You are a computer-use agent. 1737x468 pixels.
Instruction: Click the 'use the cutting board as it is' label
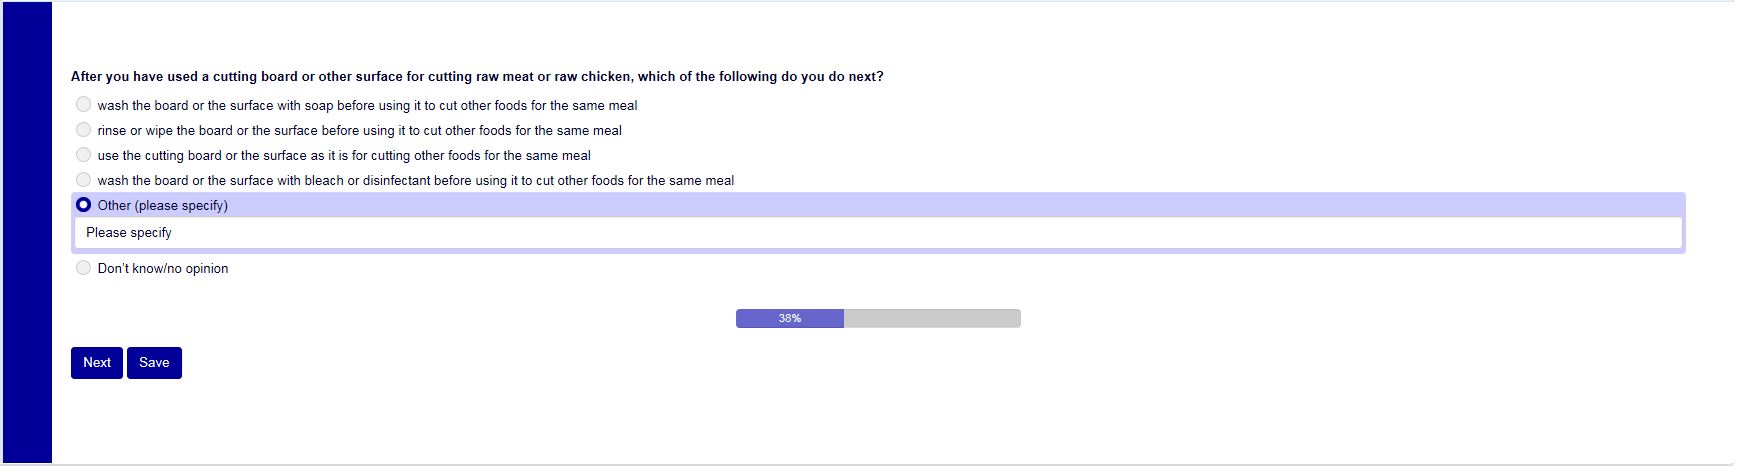344,155
